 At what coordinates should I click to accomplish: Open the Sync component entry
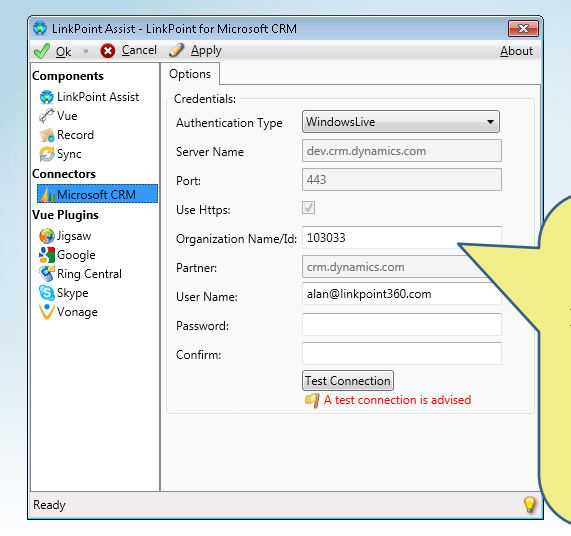click(x=69, y=154)
